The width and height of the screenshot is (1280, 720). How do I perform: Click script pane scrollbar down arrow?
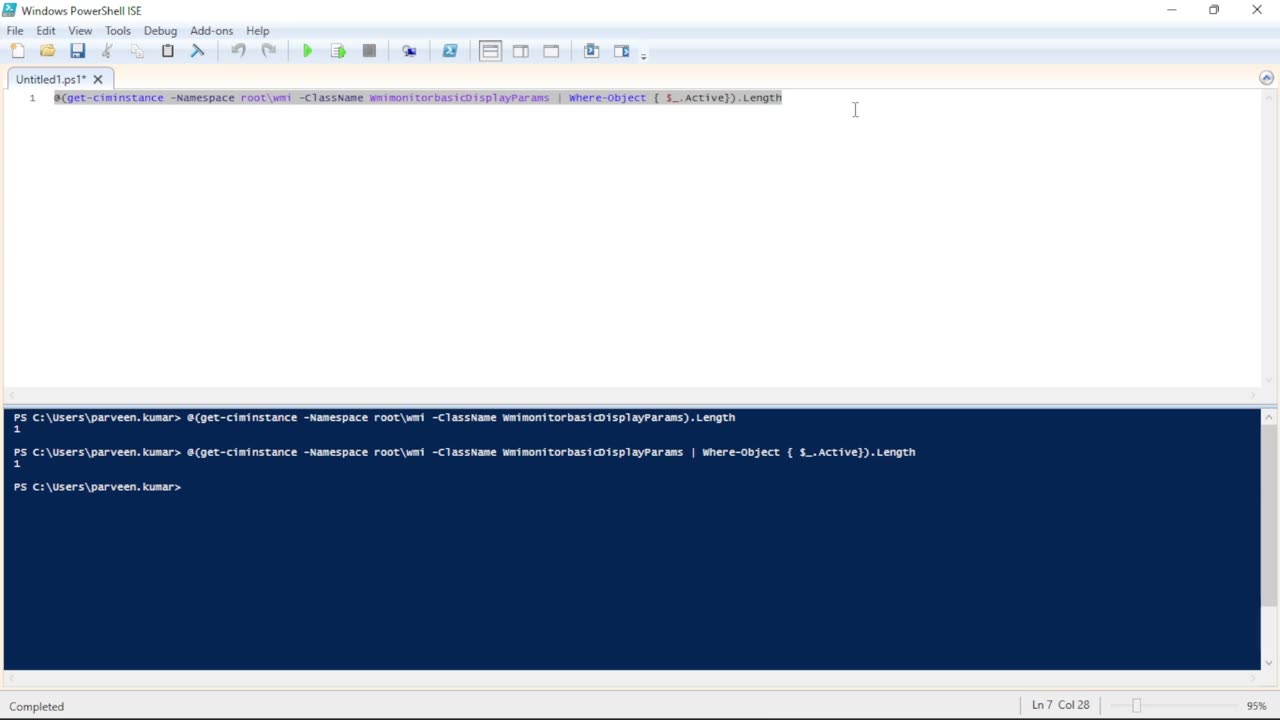(1268, 380)
